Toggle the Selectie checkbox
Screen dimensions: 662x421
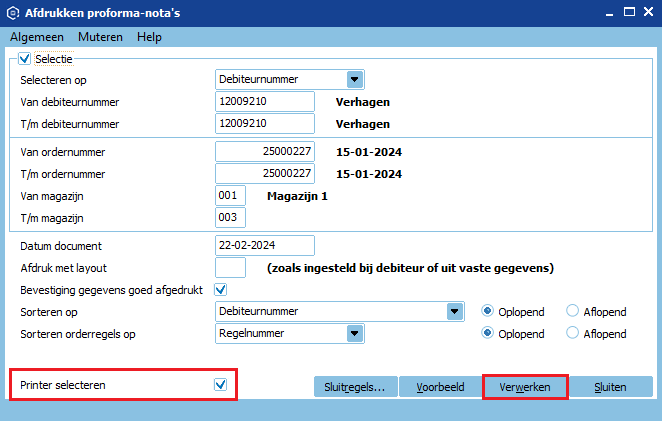click(x=24, y=58)
